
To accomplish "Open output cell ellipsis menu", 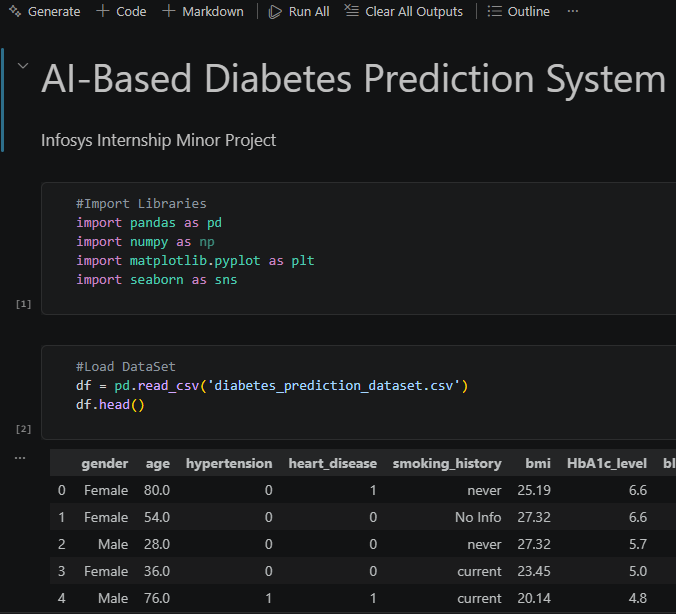I will pyautogui.click(x=20, y=458).
